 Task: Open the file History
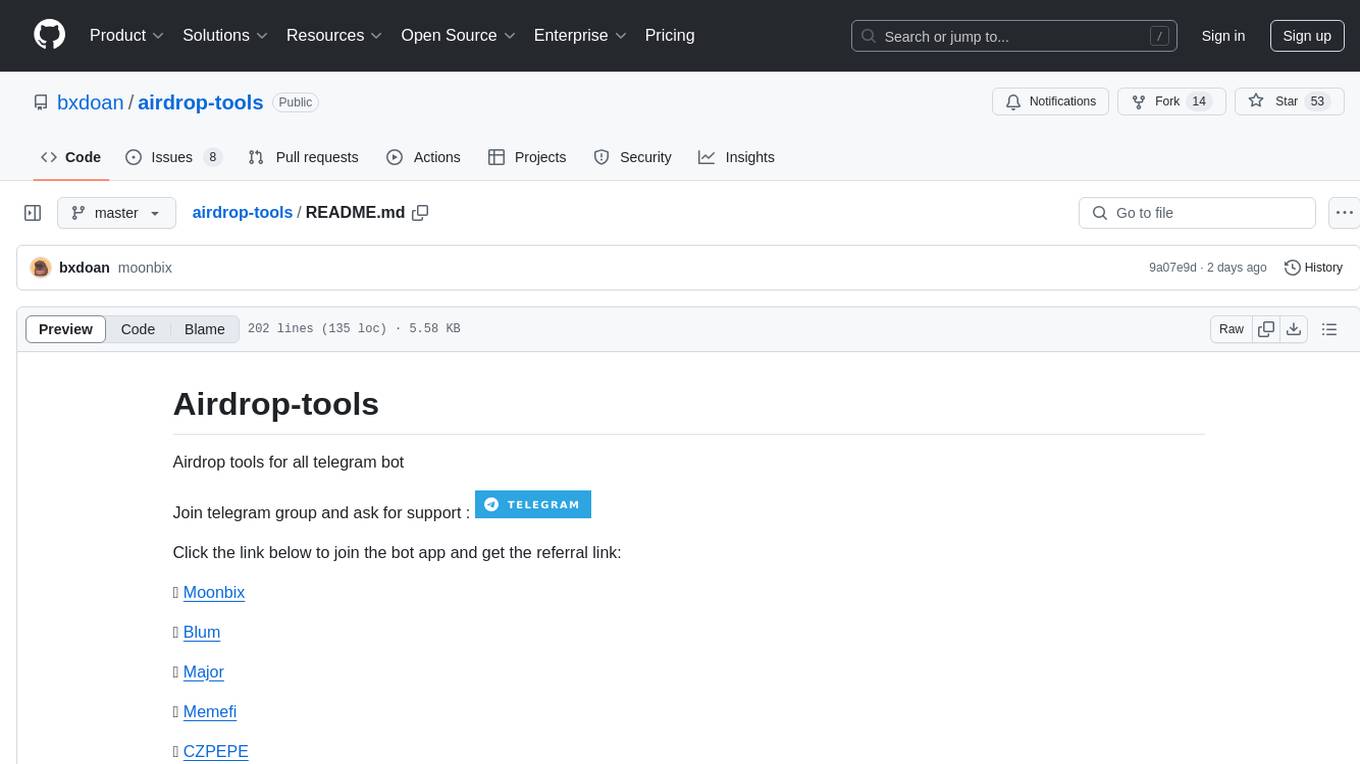click(1313, 268)
